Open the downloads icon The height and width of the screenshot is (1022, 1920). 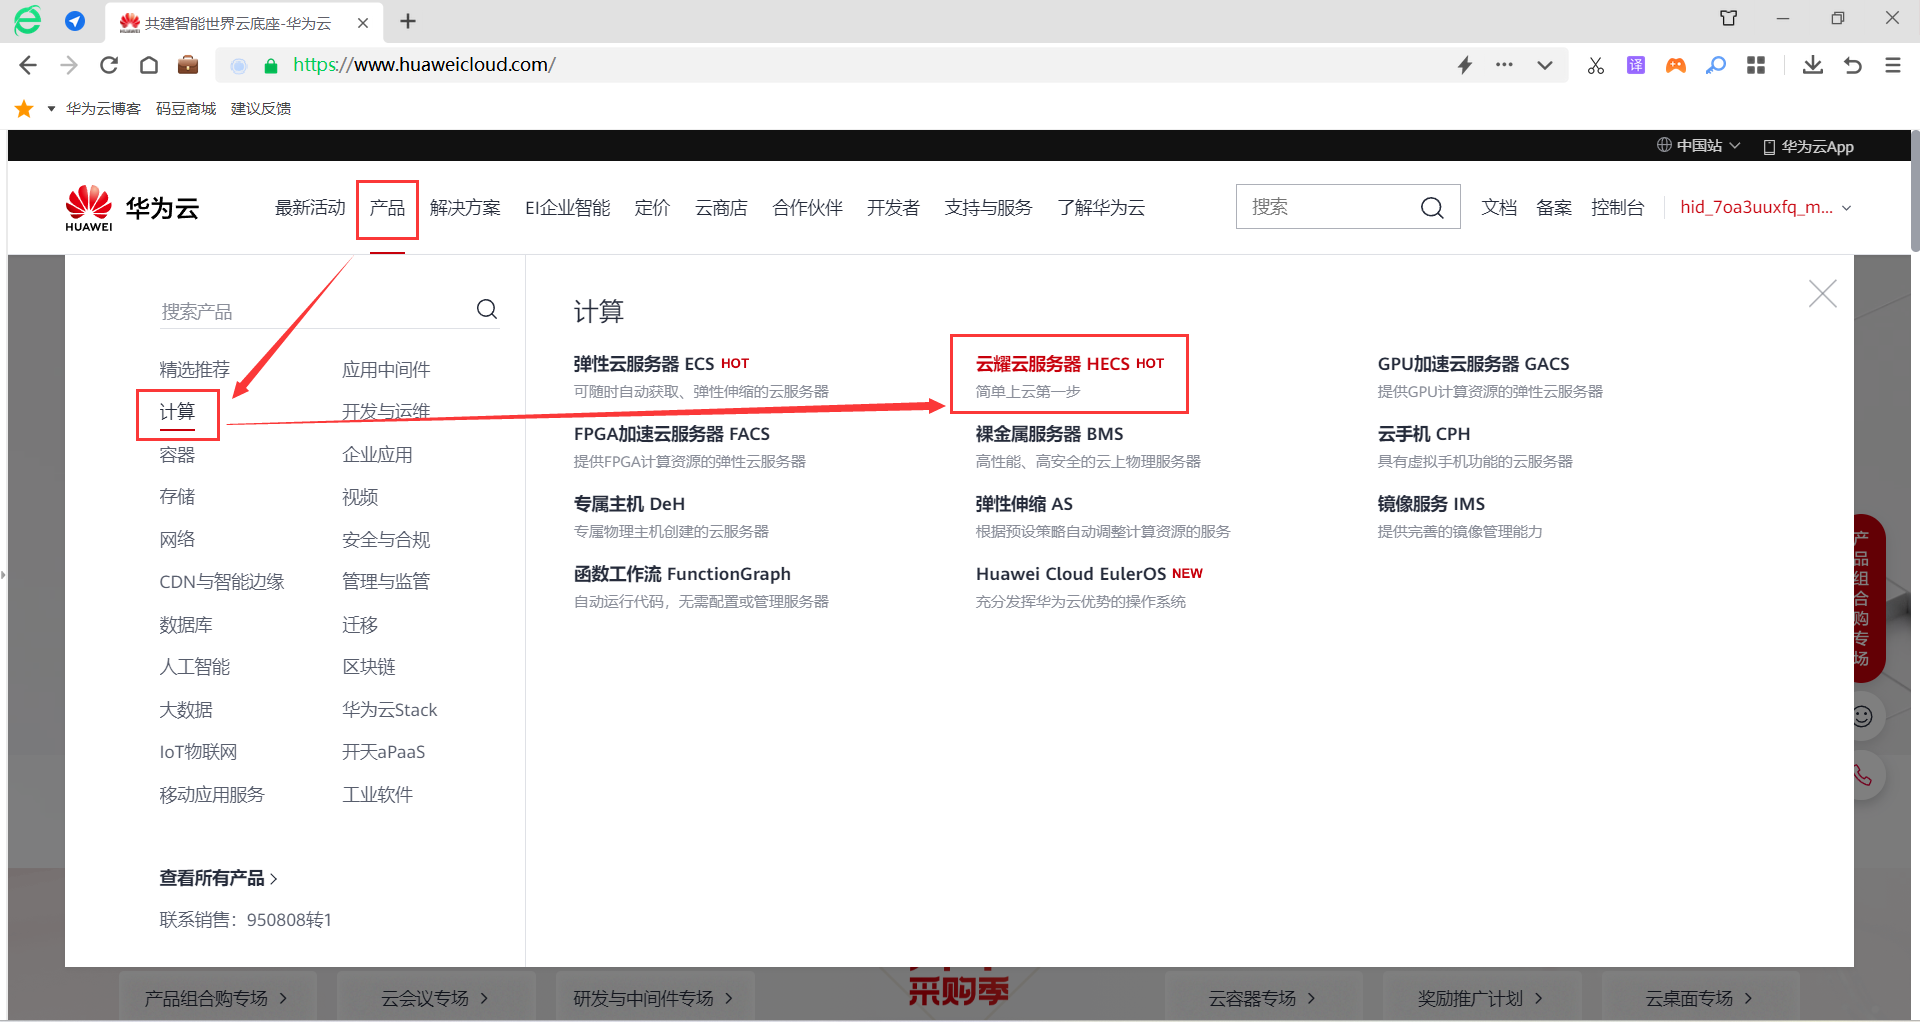pos(1813,65)
